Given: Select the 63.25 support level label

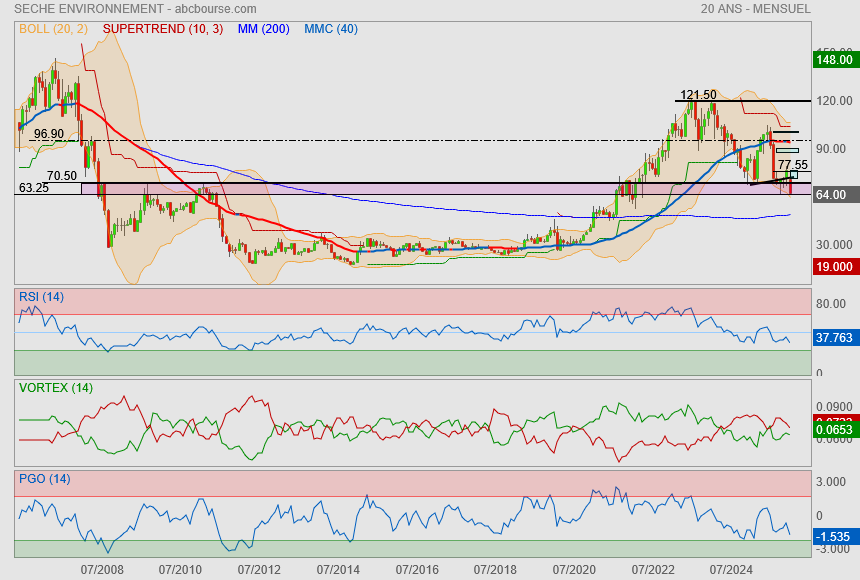Looking at the screenshot, I should click(34, 187).
